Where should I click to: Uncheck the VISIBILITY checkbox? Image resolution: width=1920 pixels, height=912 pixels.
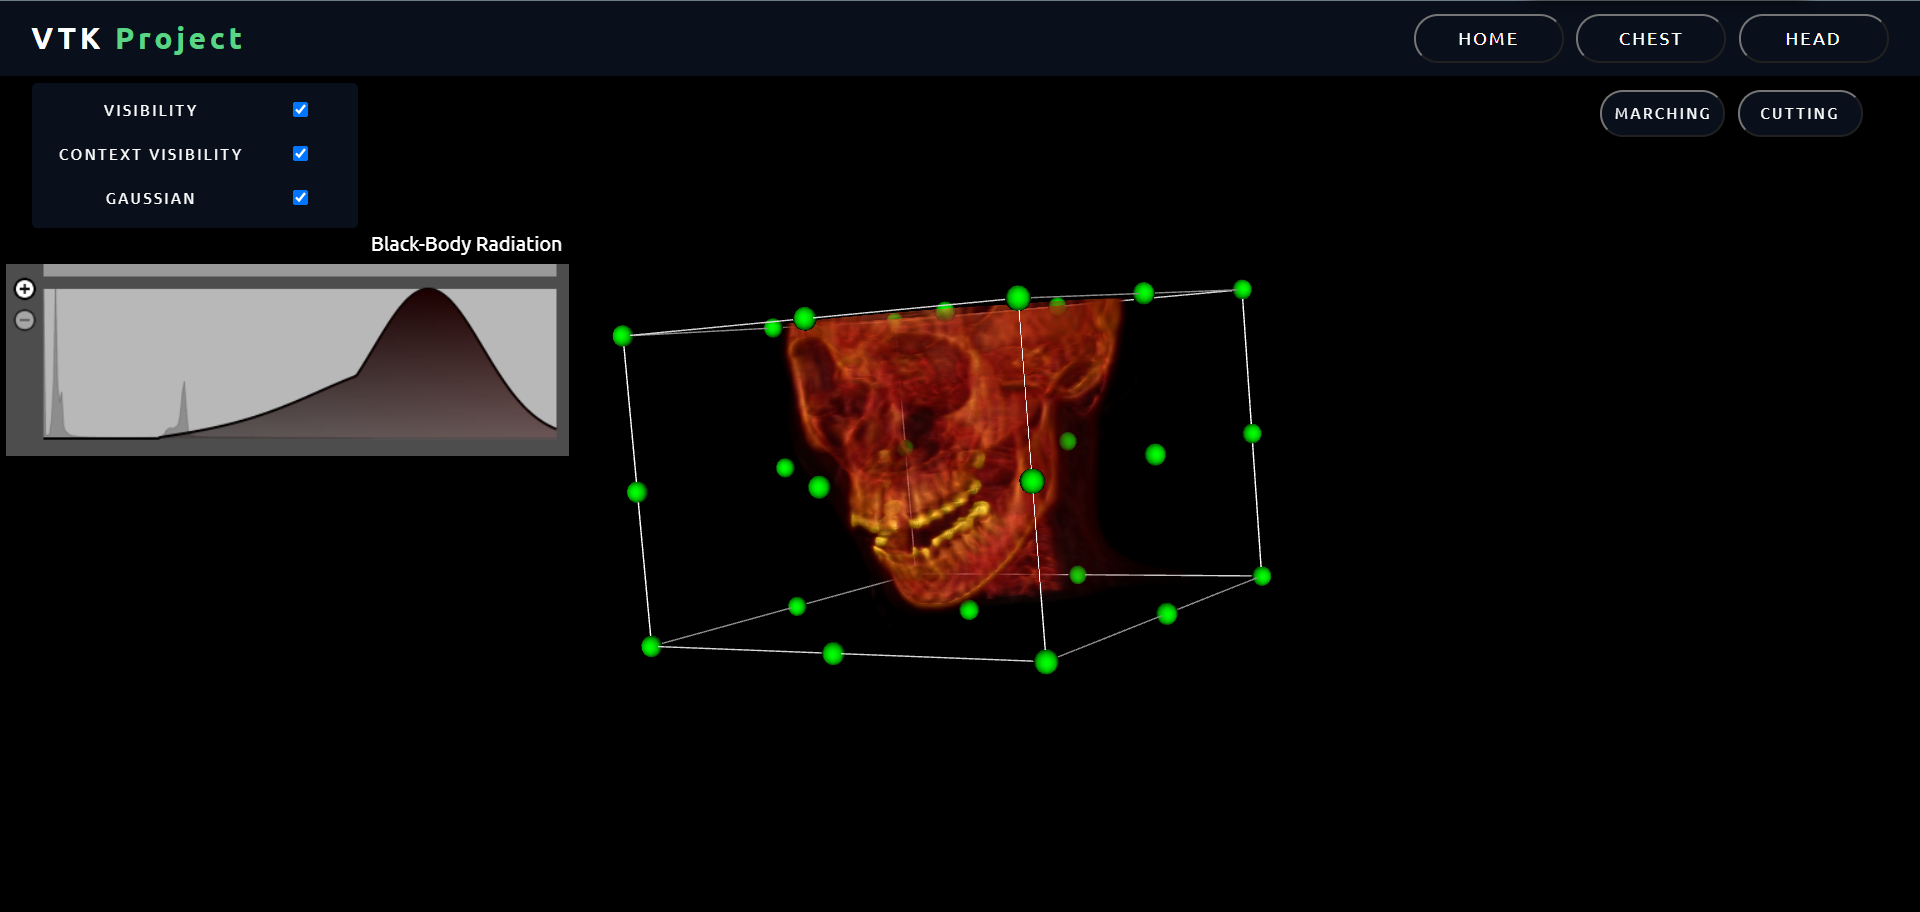300,110
